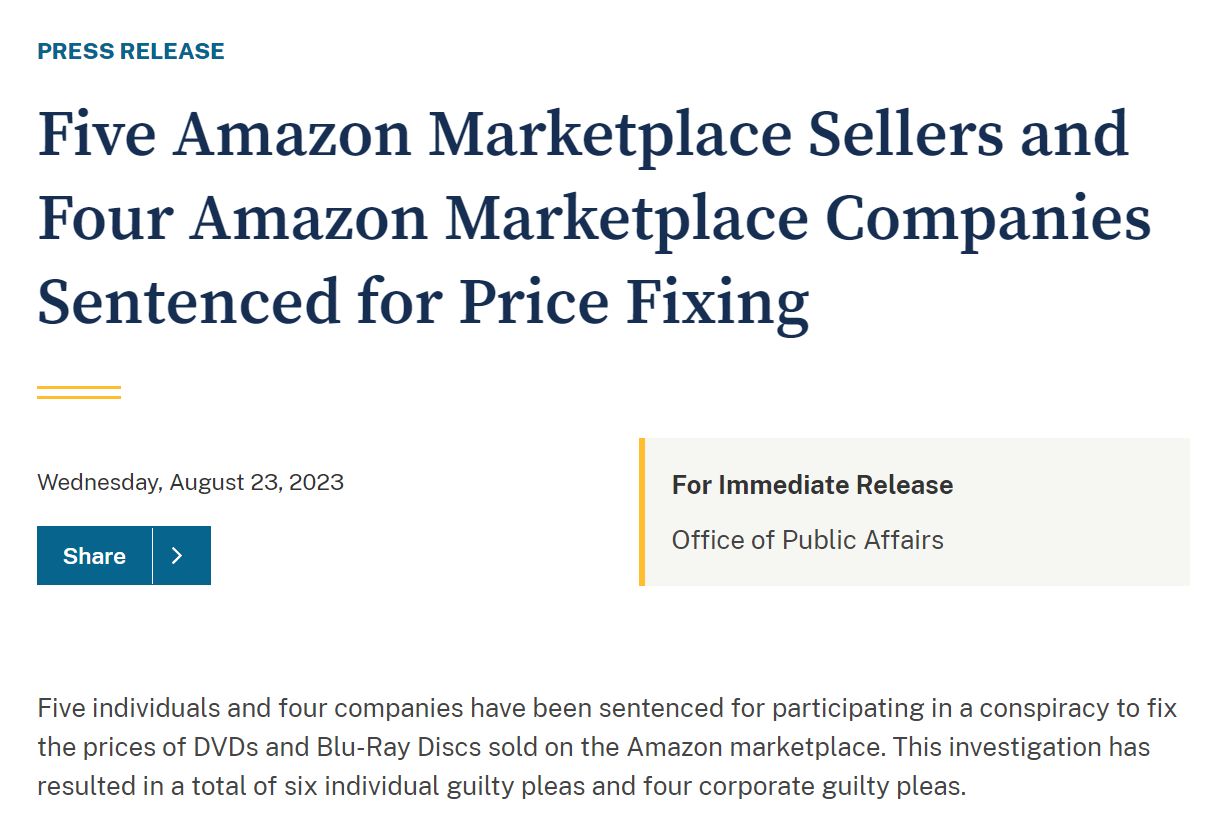Click the yellow accent bar beside release info

point(642,511)
